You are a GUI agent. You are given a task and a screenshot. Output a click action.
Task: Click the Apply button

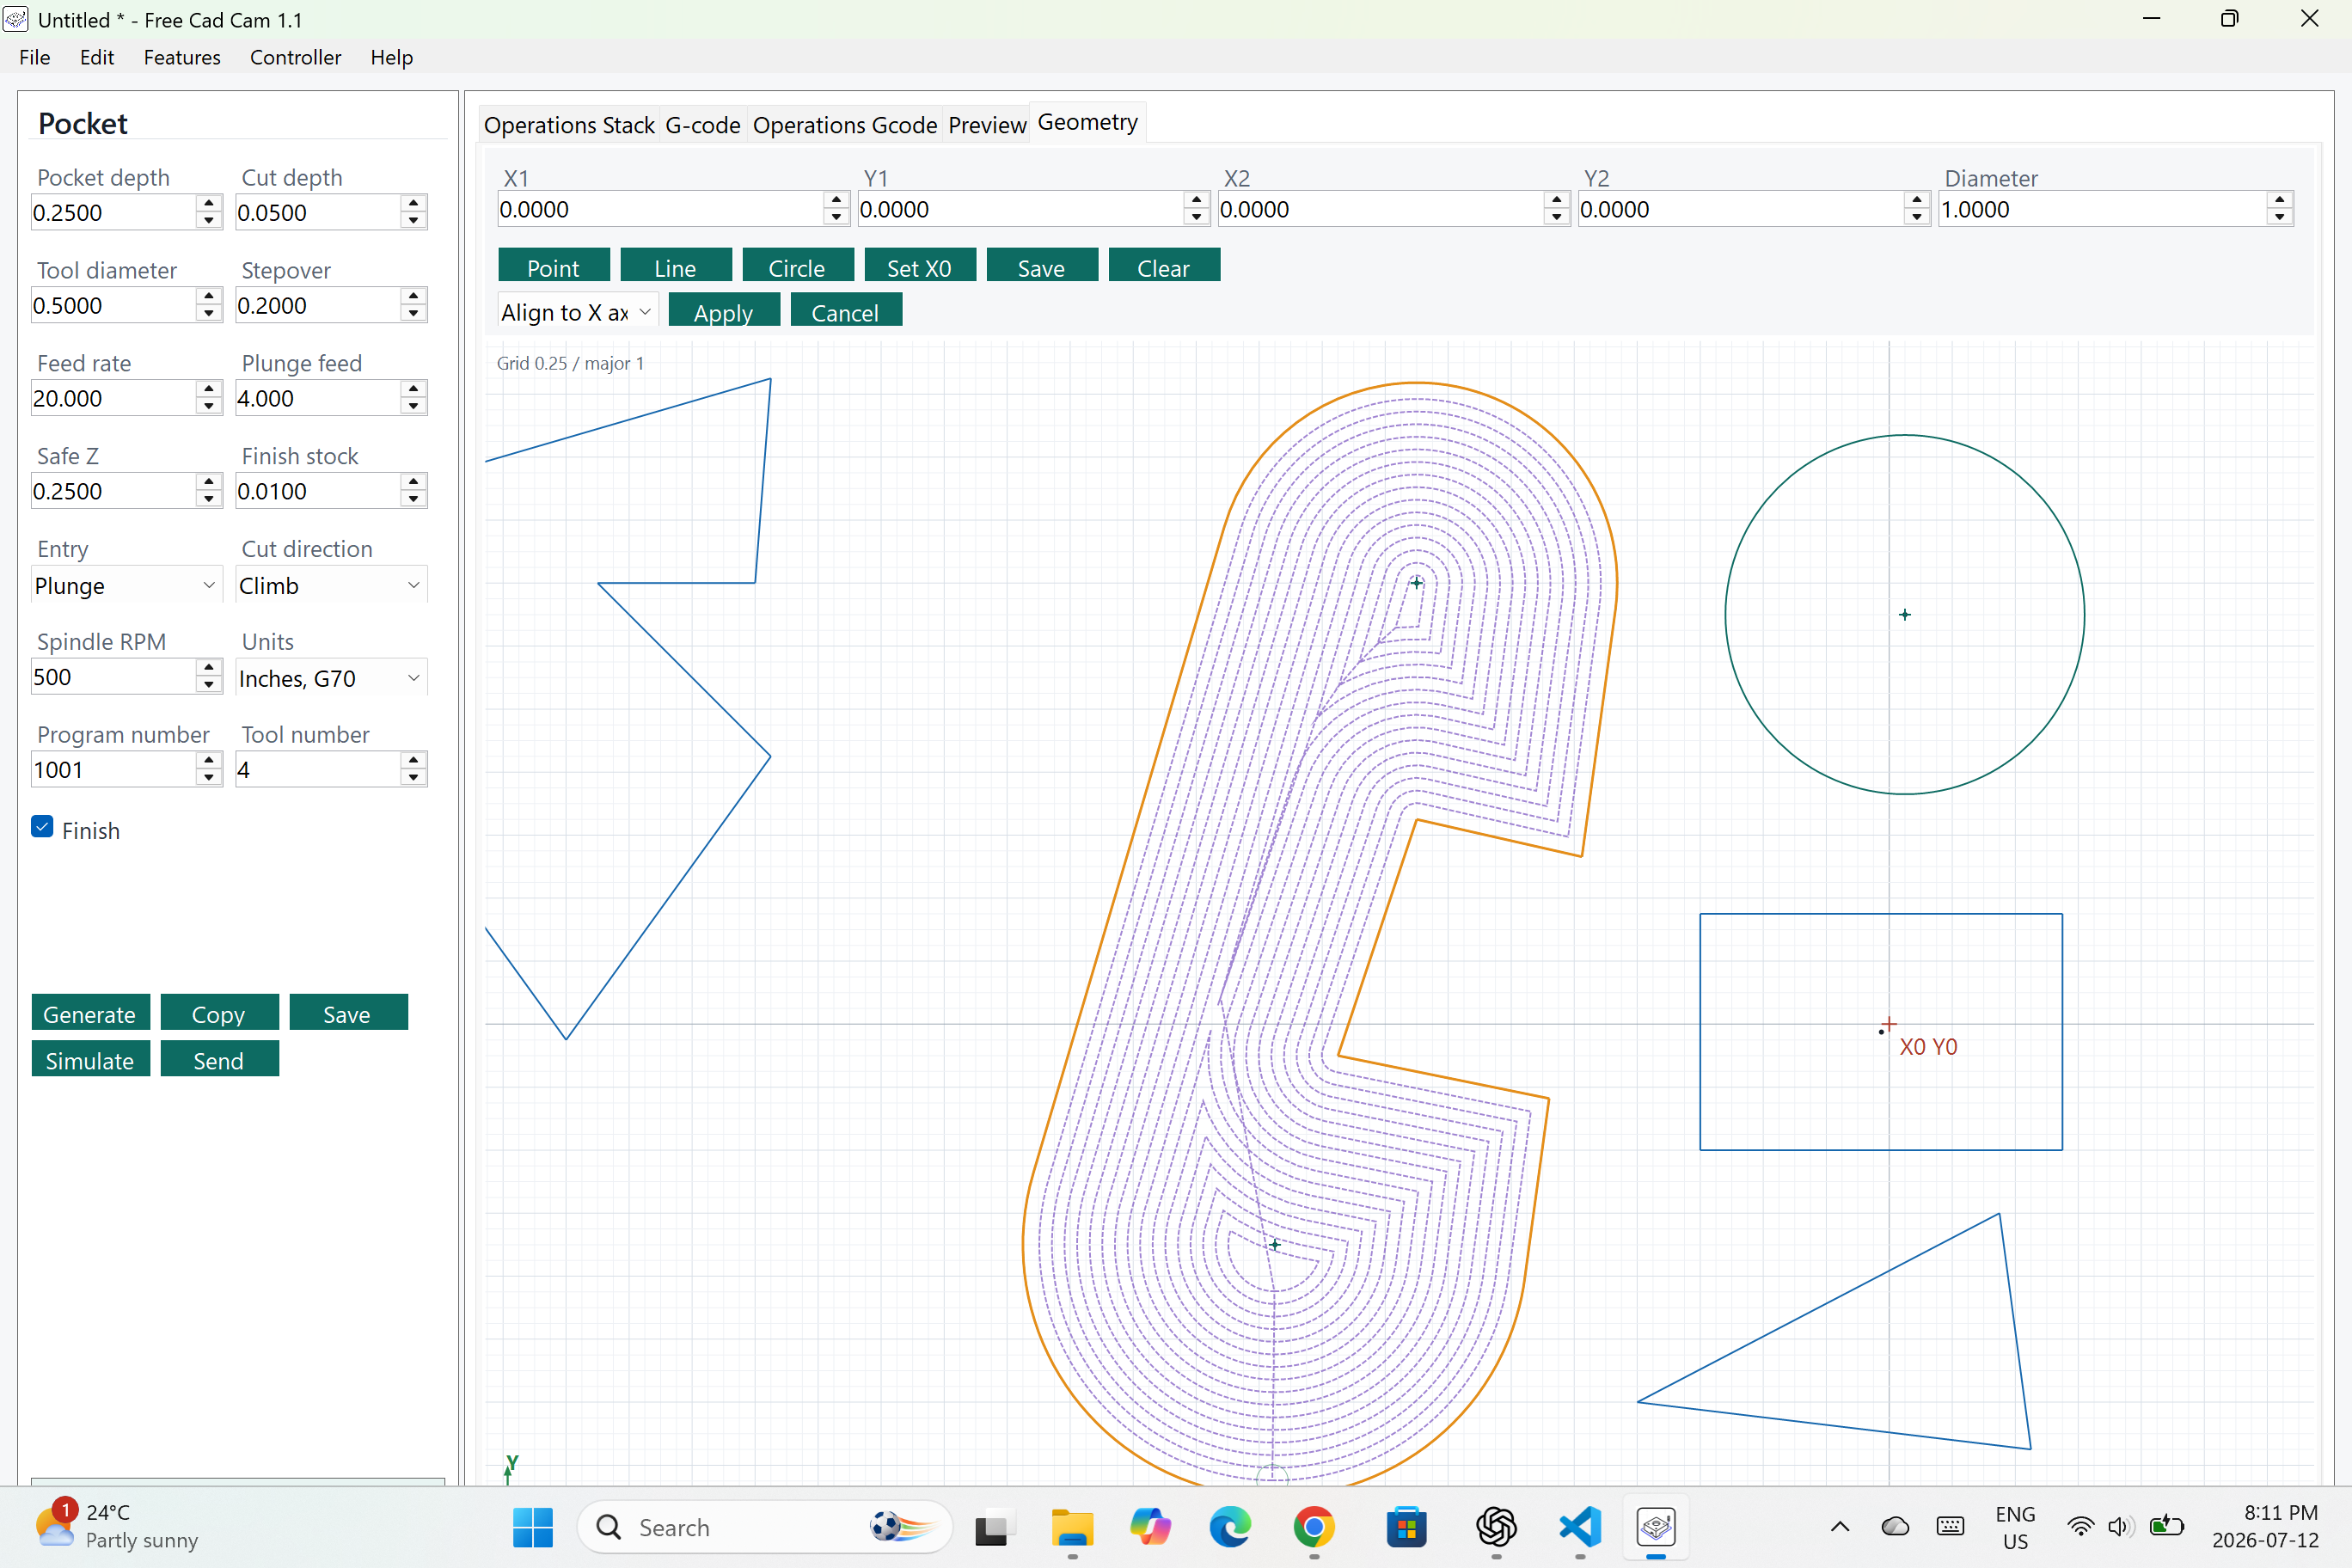[724, 311]
